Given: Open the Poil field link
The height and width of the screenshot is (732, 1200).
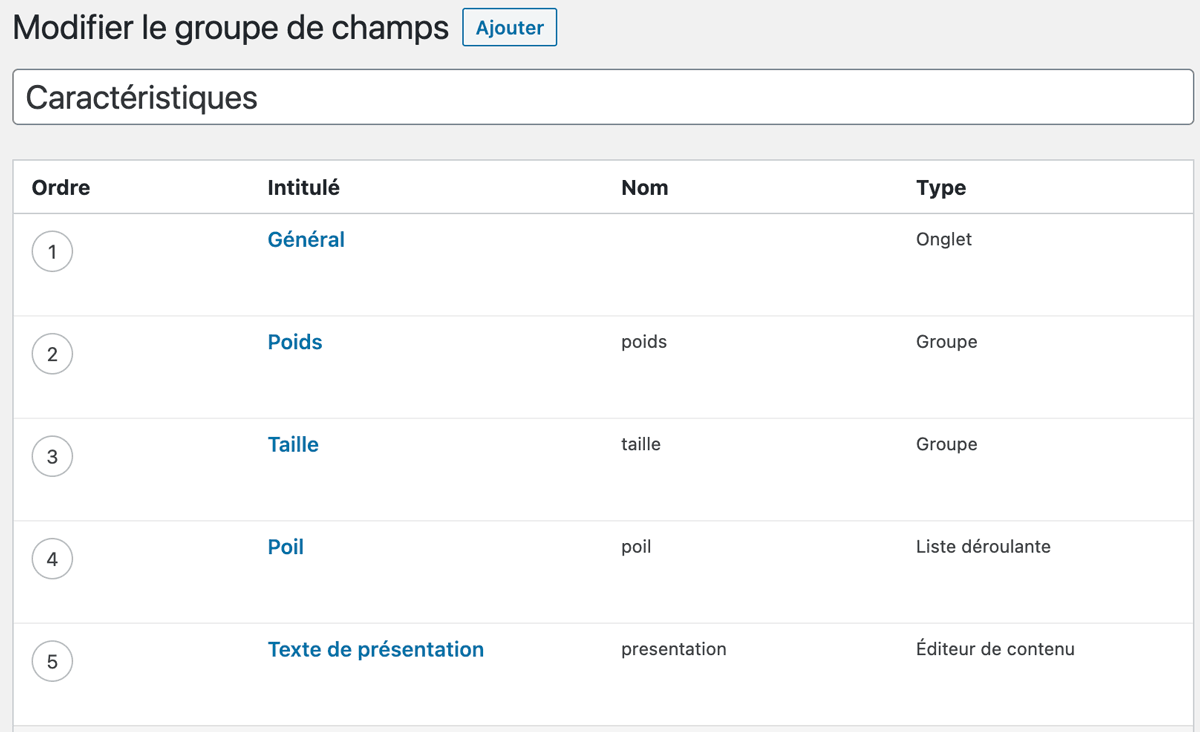Looking at the screenshot, I should pos(286,547).
